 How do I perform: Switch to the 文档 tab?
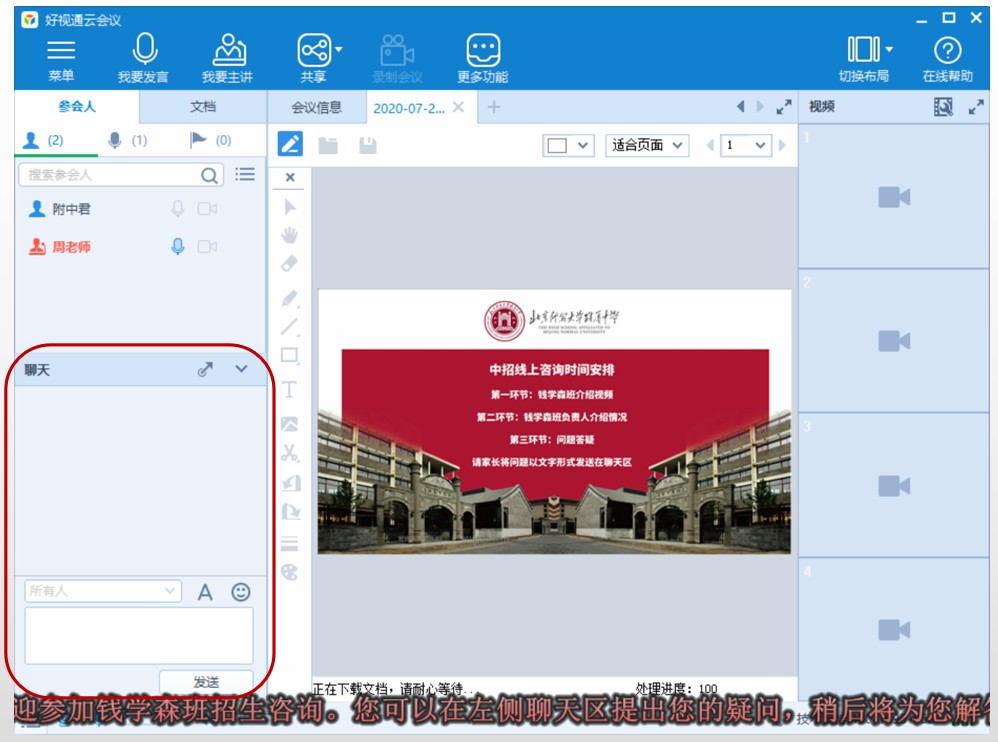[203, 107]
